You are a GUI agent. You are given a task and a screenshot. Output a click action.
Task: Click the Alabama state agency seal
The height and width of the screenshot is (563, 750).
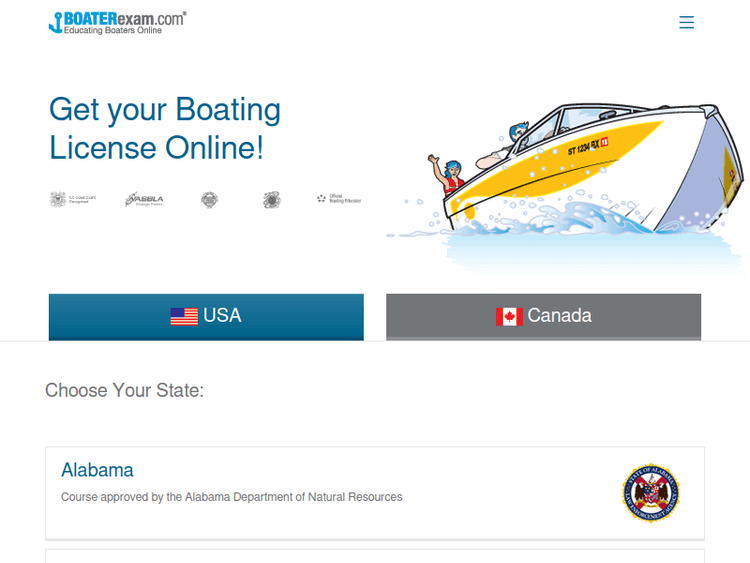click(650, 492)
